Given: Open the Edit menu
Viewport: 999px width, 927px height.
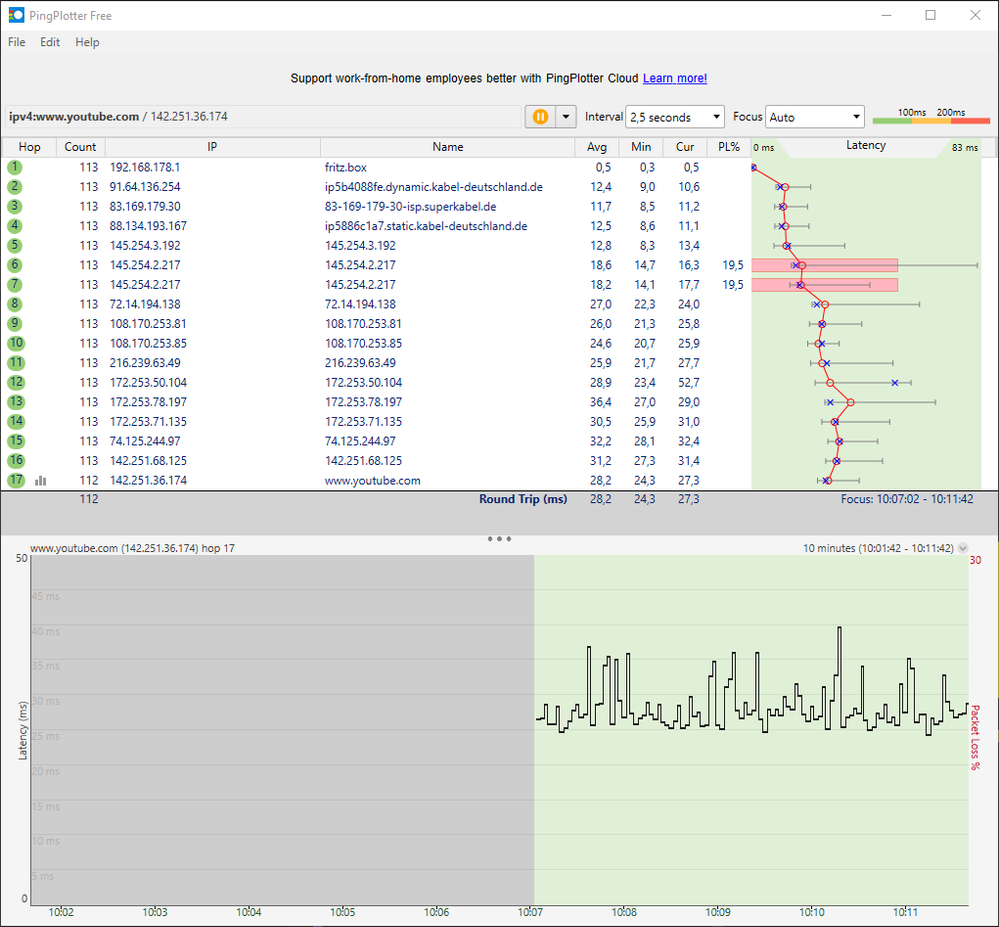Looking at the screenshot, I should pyautogui.click(x=50, y=42).
